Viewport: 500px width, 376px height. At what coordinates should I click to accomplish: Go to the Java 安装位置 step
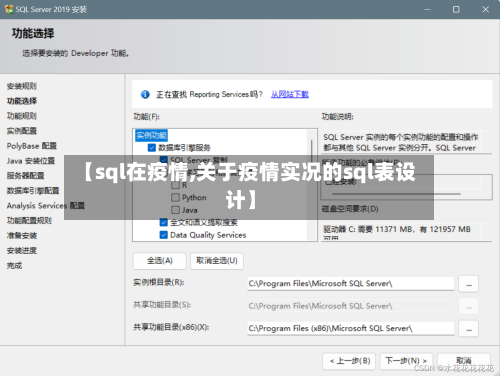31,161
